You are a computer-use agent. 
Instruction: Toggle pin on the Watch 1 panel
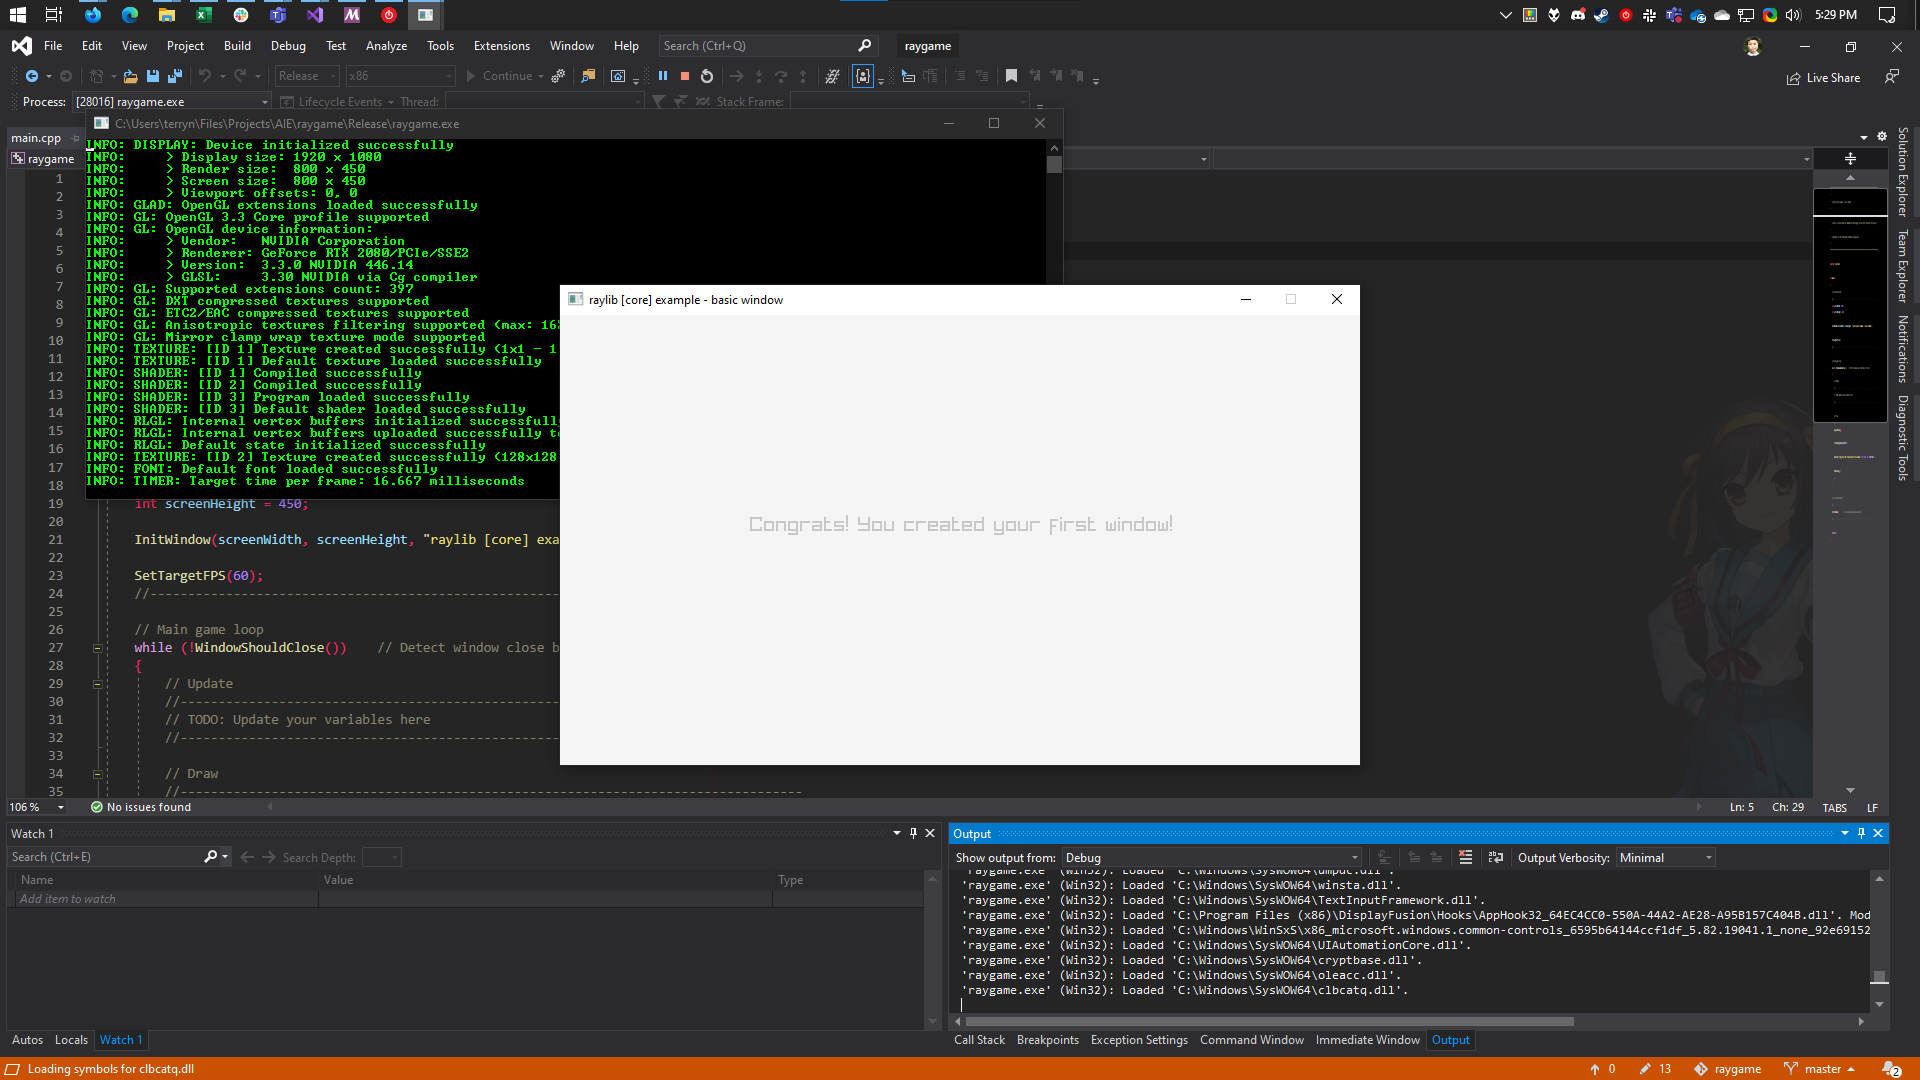pyautogui.click(x=913, y=833)
